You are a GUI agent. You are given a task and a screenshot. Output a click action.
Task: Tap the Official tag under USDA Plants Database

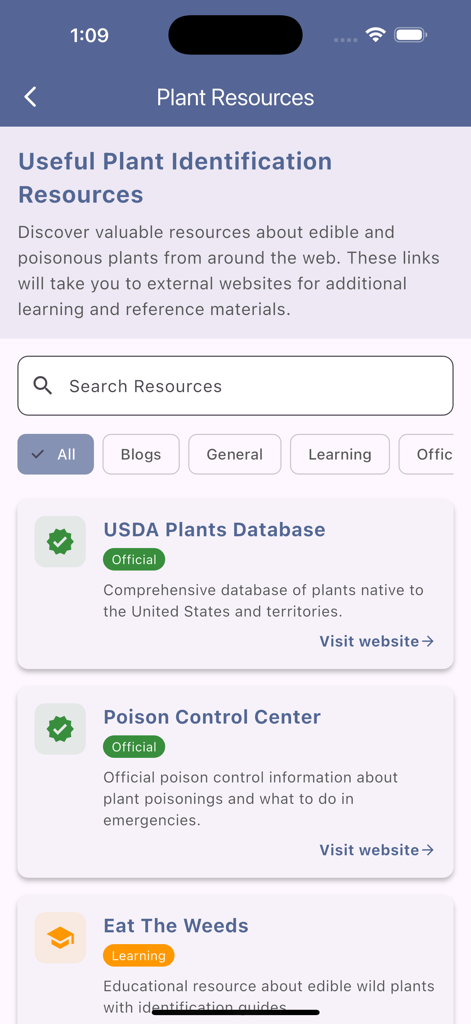pyautogui.click(x=134, y=560)
